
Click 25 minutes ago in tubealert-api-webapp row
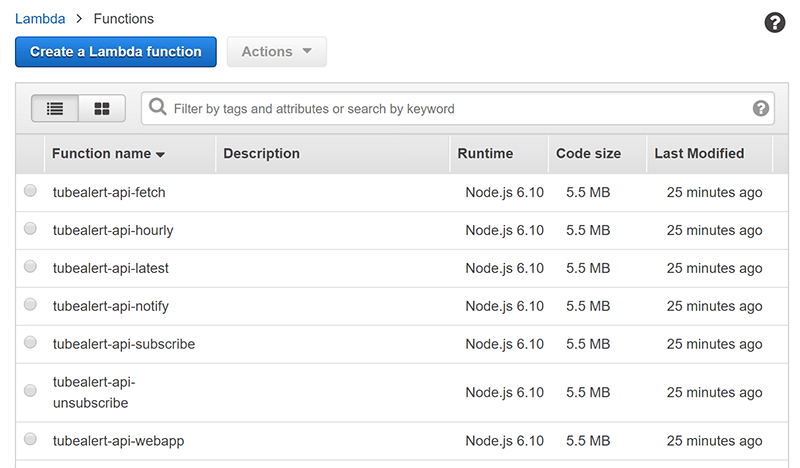(x=714, y=441)
